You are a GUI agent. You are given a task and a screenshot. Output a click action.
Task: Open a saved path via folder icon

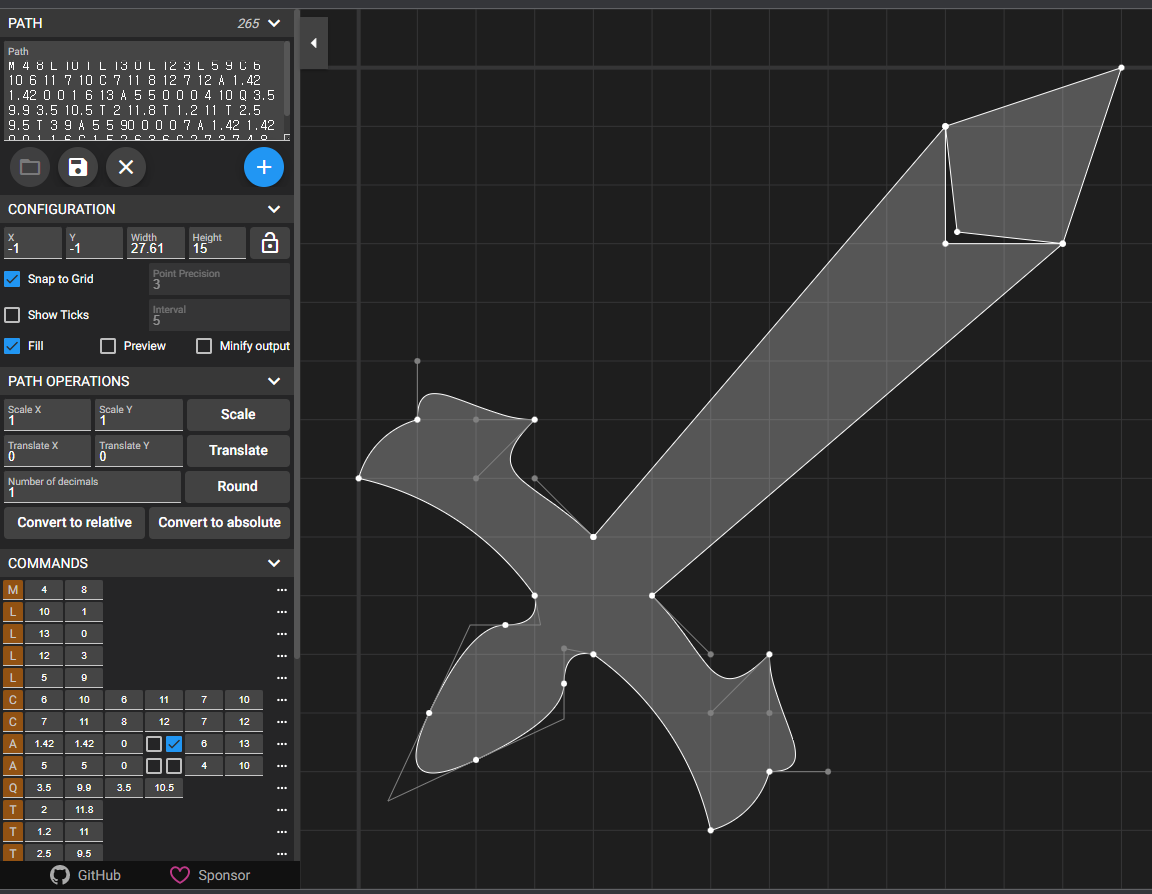[30, 167]
